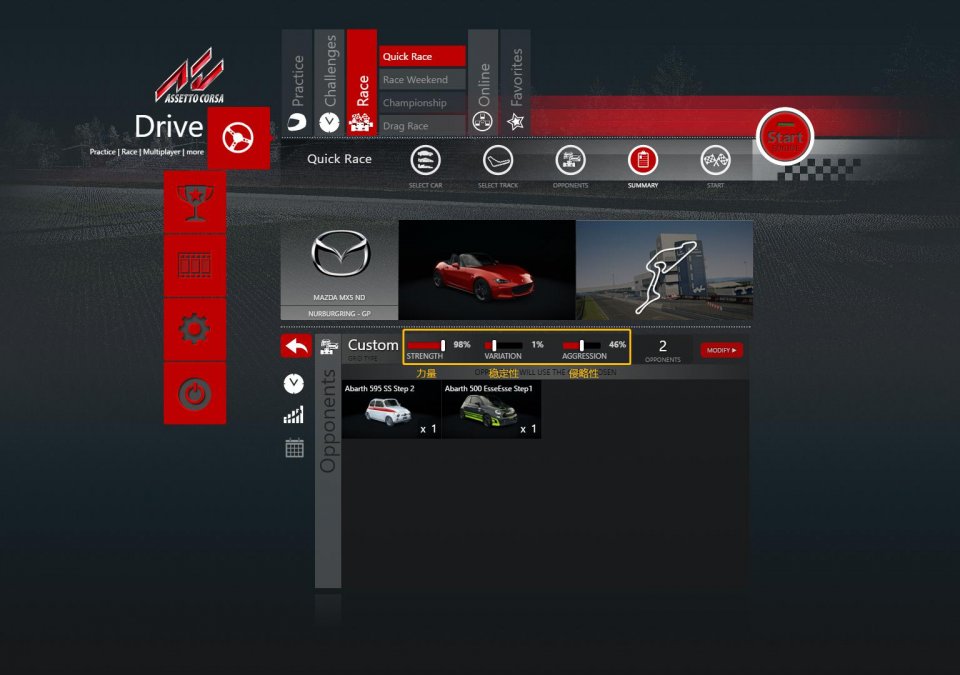The height and width of the screenshot is (675, 960).
Task: Click the Variation slider at 1%
Action: pos(503,345)
